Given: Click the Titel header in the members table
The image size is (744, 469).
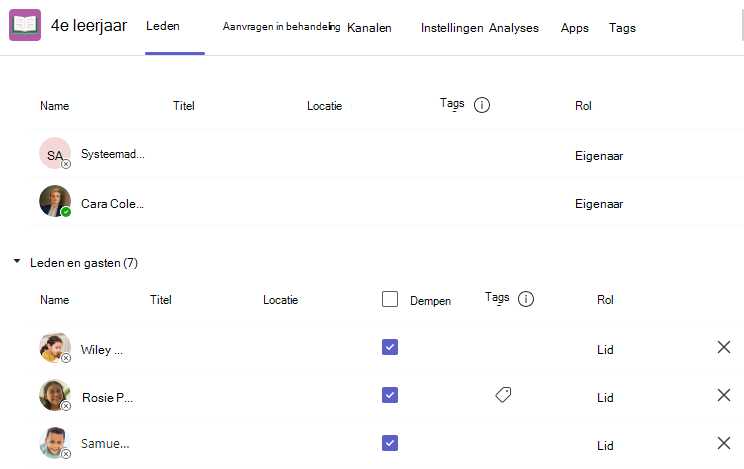Looking at the screenshot, I should (x=161, y=300).
